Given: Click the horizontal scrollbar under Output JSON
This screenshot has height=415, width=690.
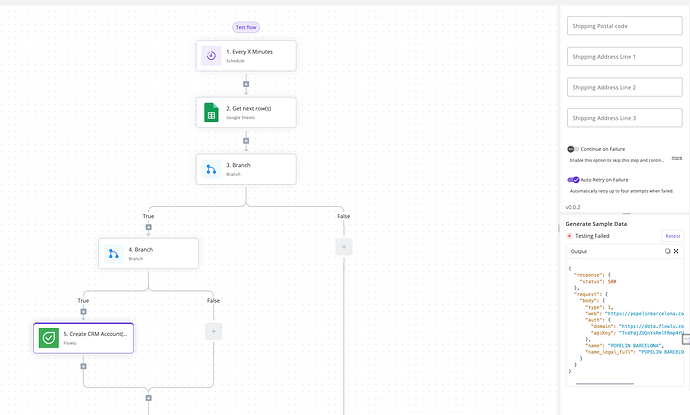Looking at the screenshot, I should (x=605, y=384).
